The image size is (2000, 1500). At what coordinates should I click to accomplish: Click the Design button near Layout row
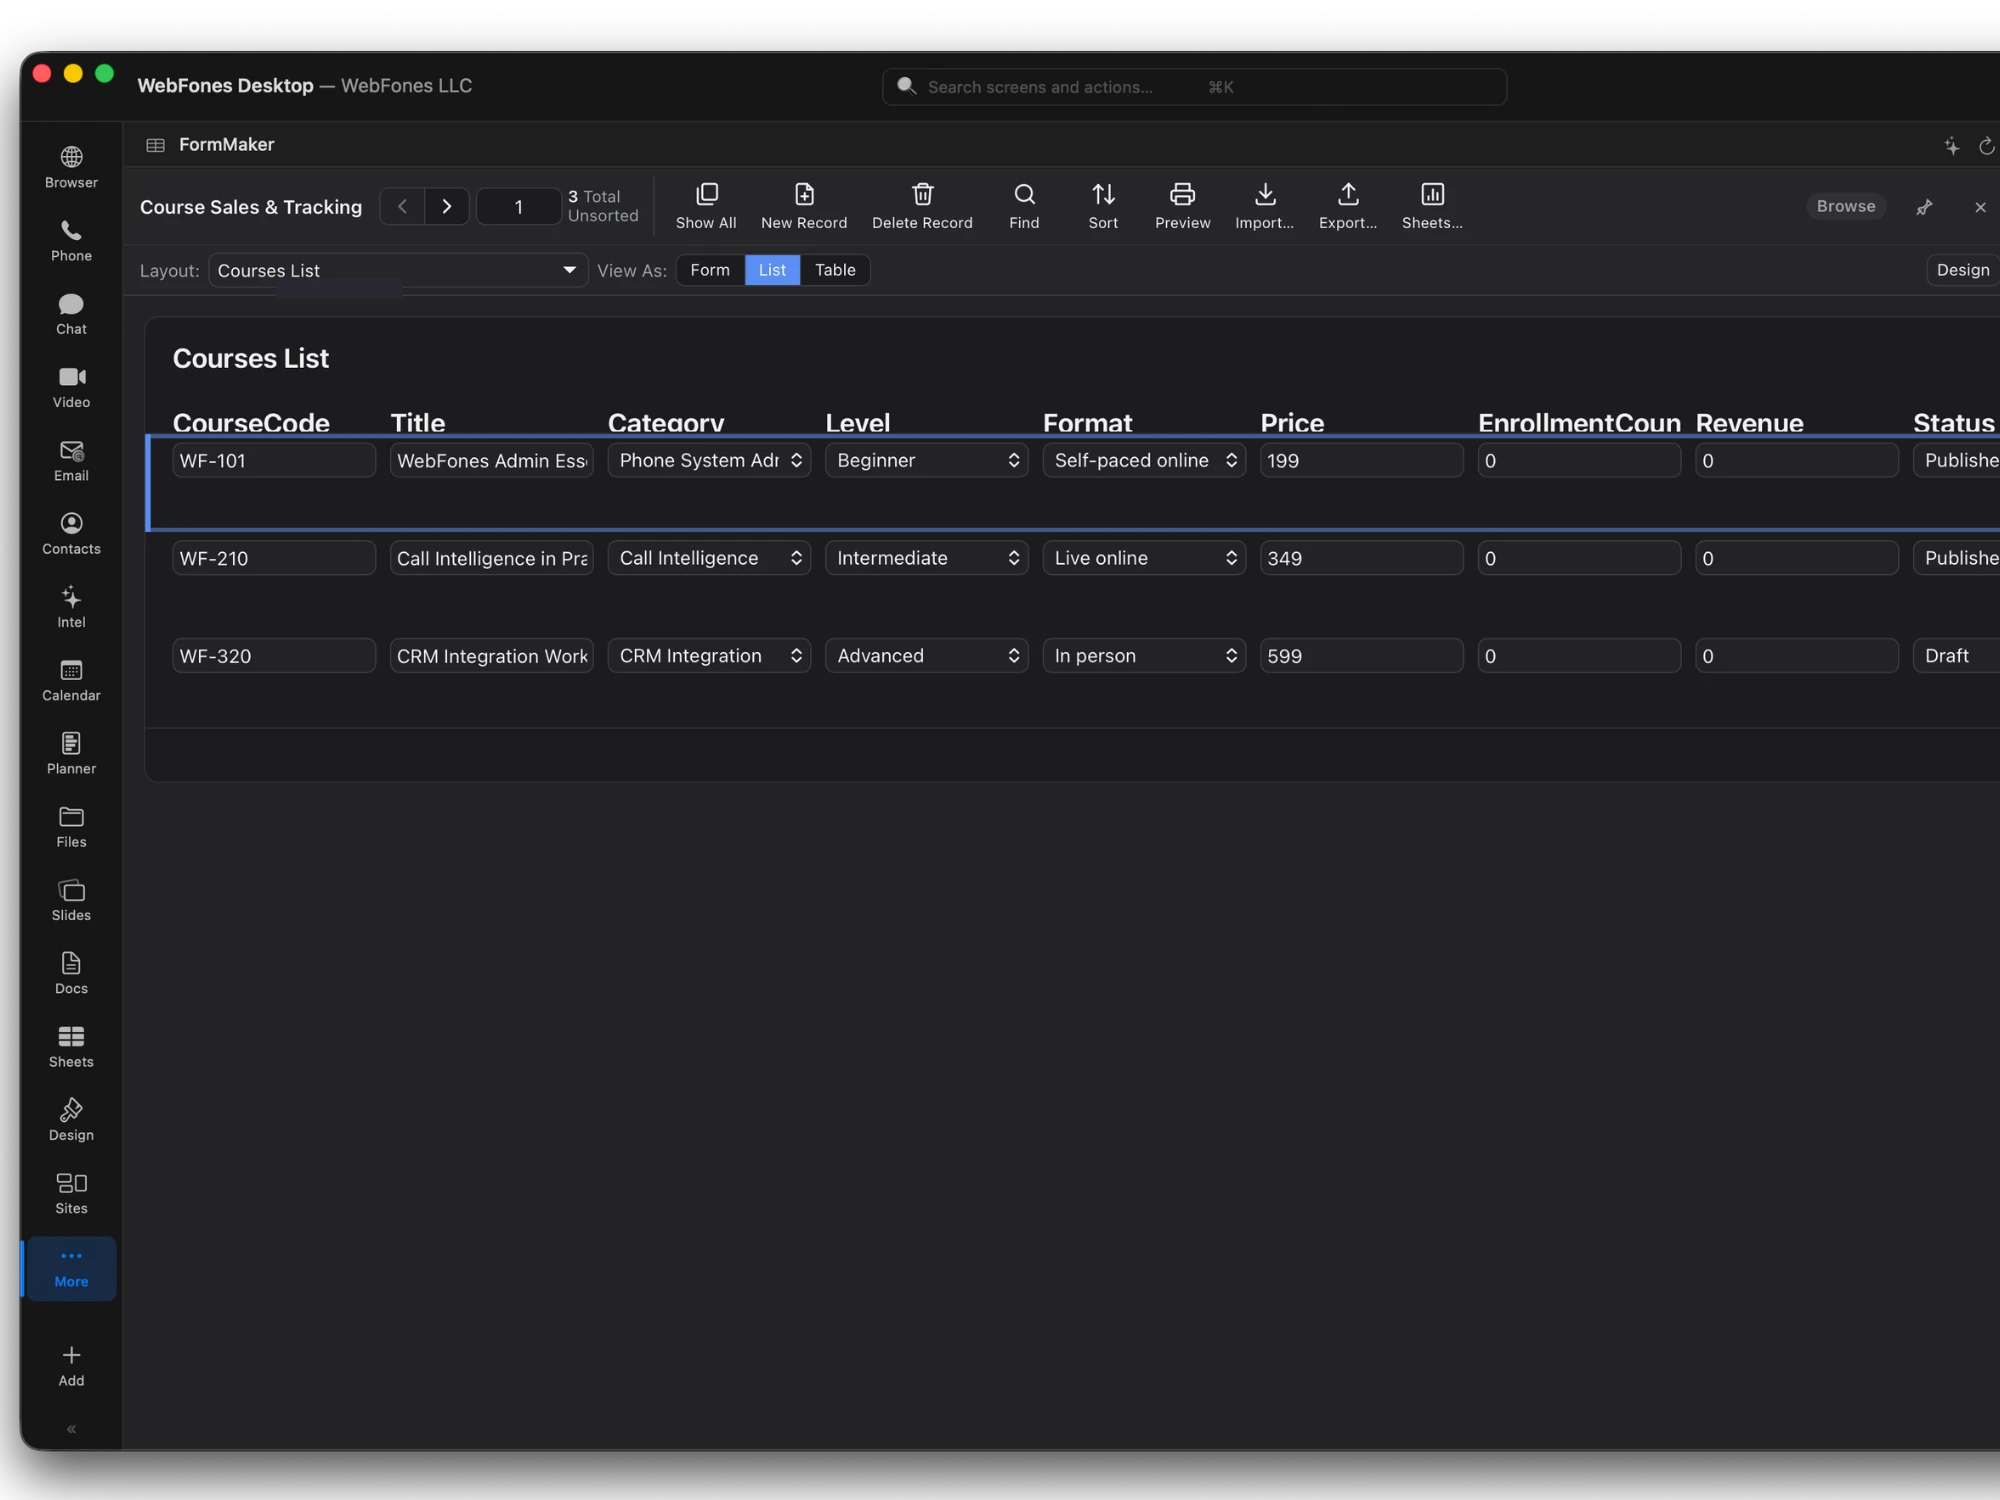pos(1962,270)
